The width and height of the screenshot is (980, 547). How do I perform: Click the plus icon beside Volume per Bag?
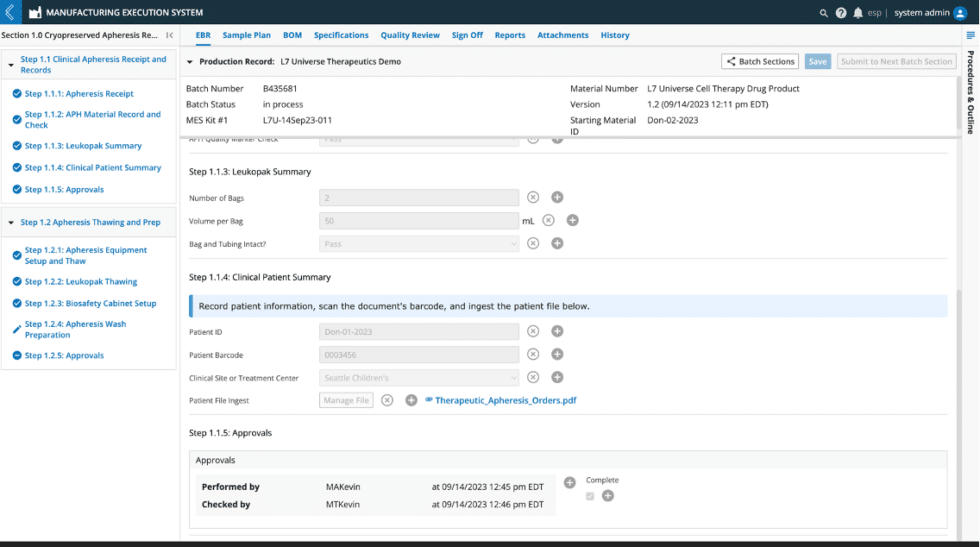pyautogui.click(x=572, y=220)
